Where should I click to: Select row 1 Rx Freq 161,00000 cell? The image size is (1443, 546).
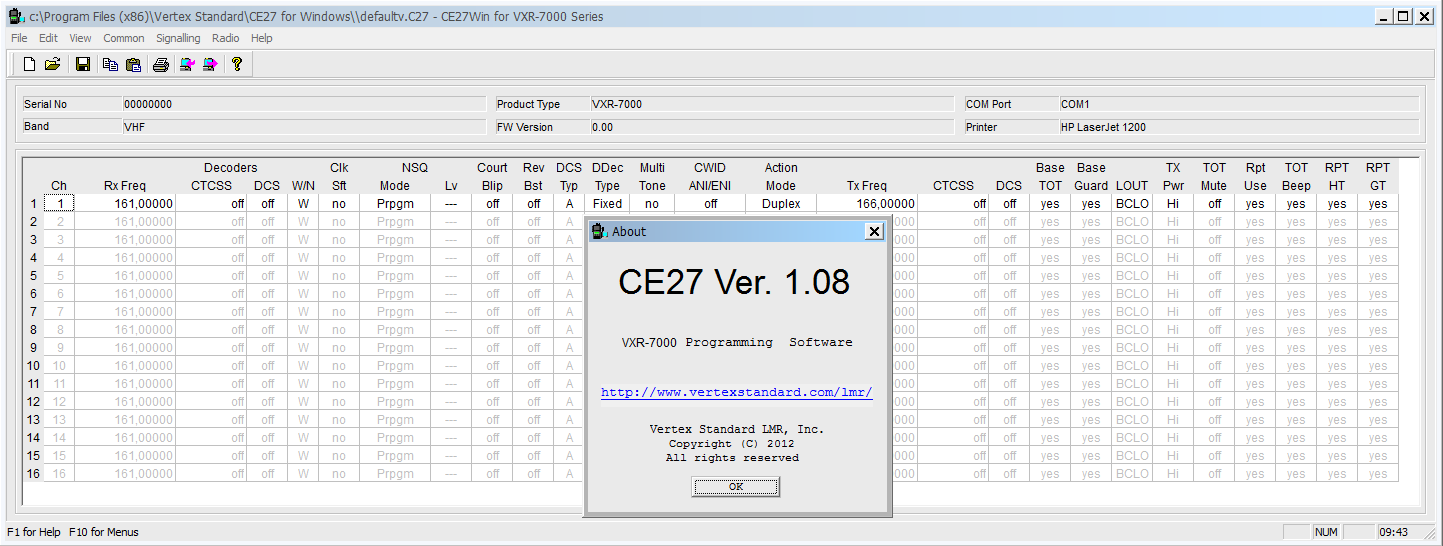[x=125, y=204]
